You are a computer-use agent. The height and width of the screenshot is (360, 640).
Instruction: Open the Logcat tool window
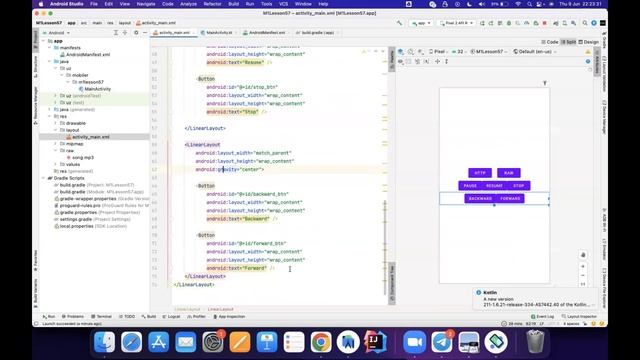[171, 317]
